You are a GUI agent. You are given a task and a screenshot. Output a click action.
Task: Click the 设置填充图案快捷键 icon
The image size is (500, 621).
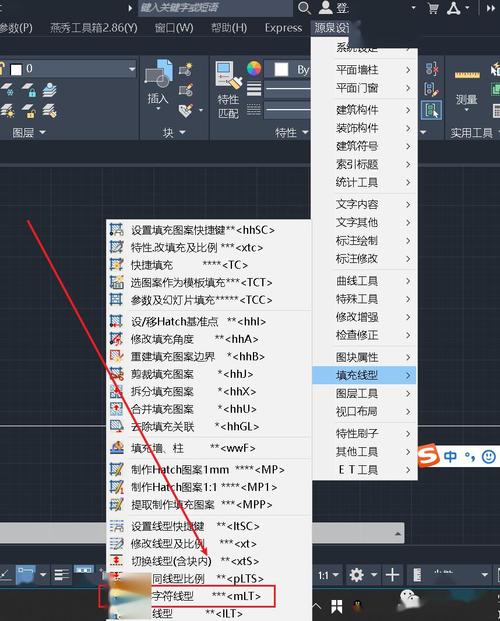point(116,229)
